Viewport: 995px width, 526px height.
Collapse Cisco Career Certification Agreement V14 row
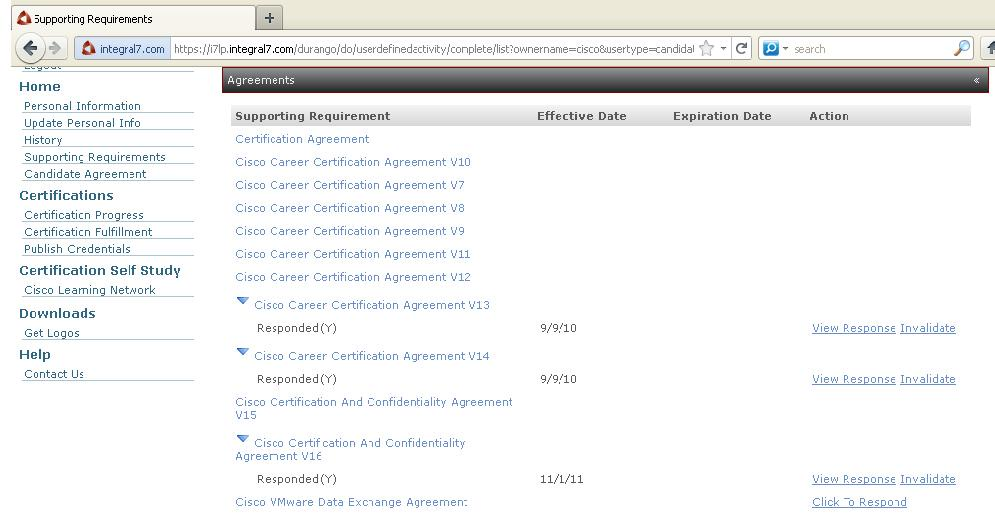242,352
